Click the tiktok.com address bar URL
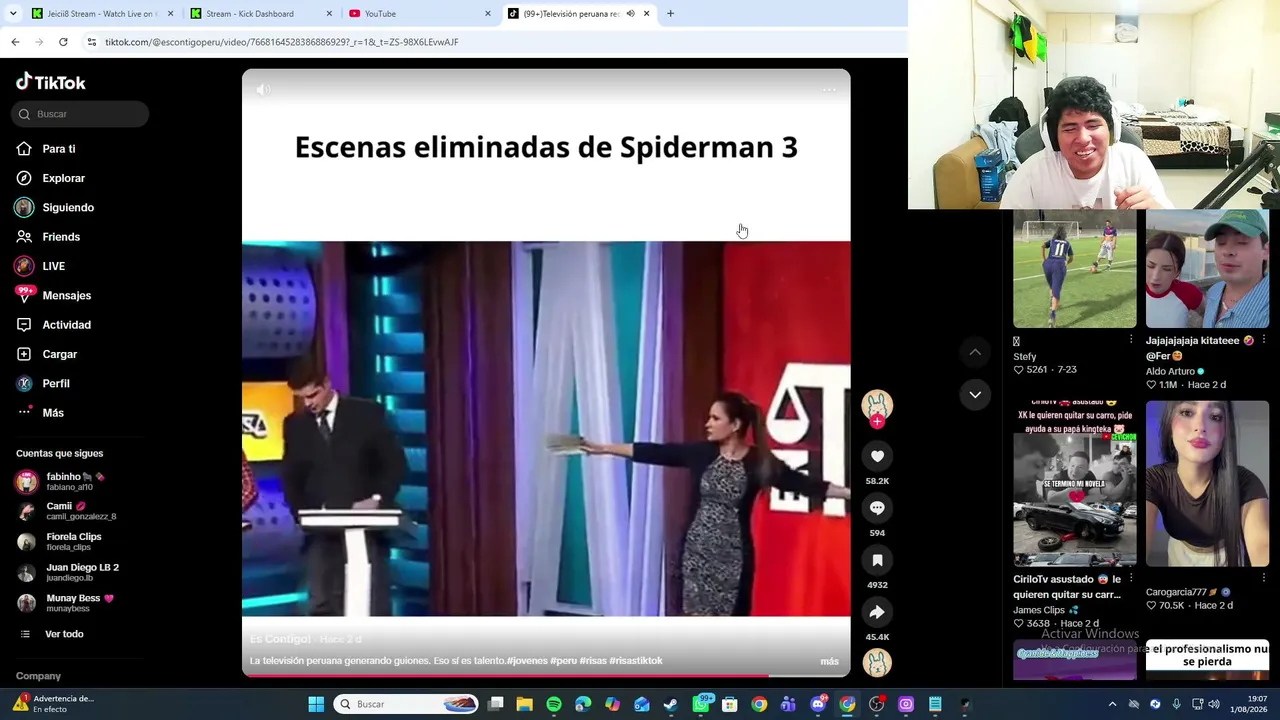The image size is (1280, 720). pyautogui.click(x=282, y=42)
